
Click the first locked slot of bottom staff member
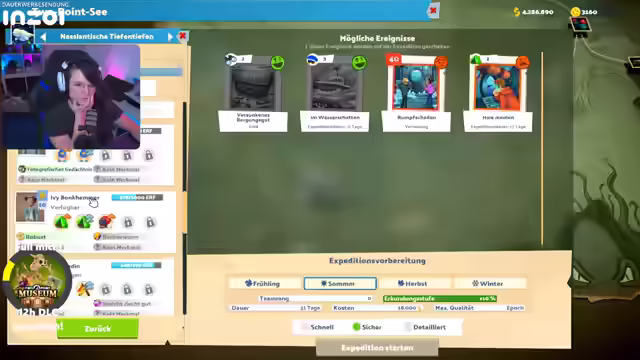106,289
